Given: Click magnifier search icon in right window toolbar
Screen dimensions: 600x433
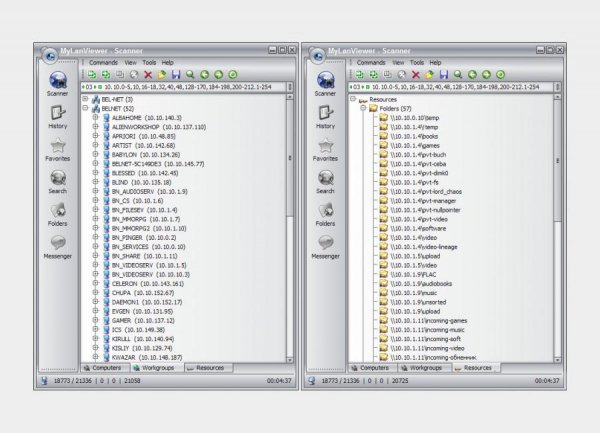Looking at the screenshot, I should (x=458, y=75).
